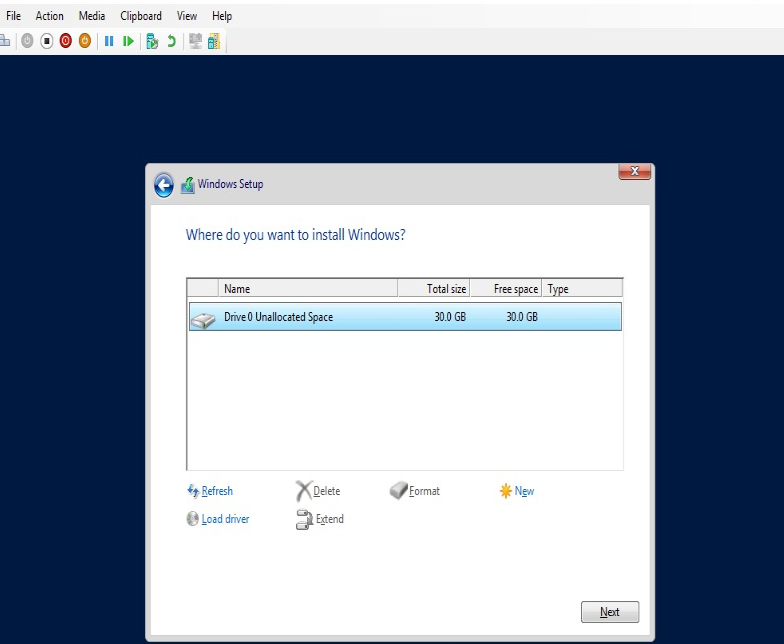This screenshot has height=644, width=784.
Task: Click the Format drive icon
Action: tap(398, 490)
